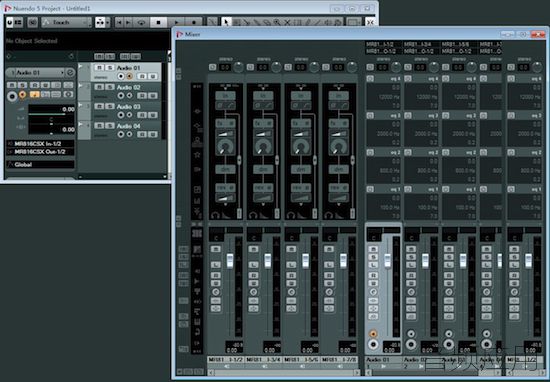
Task: Select the Mute X tool in the toolbar
Action: 287,22
